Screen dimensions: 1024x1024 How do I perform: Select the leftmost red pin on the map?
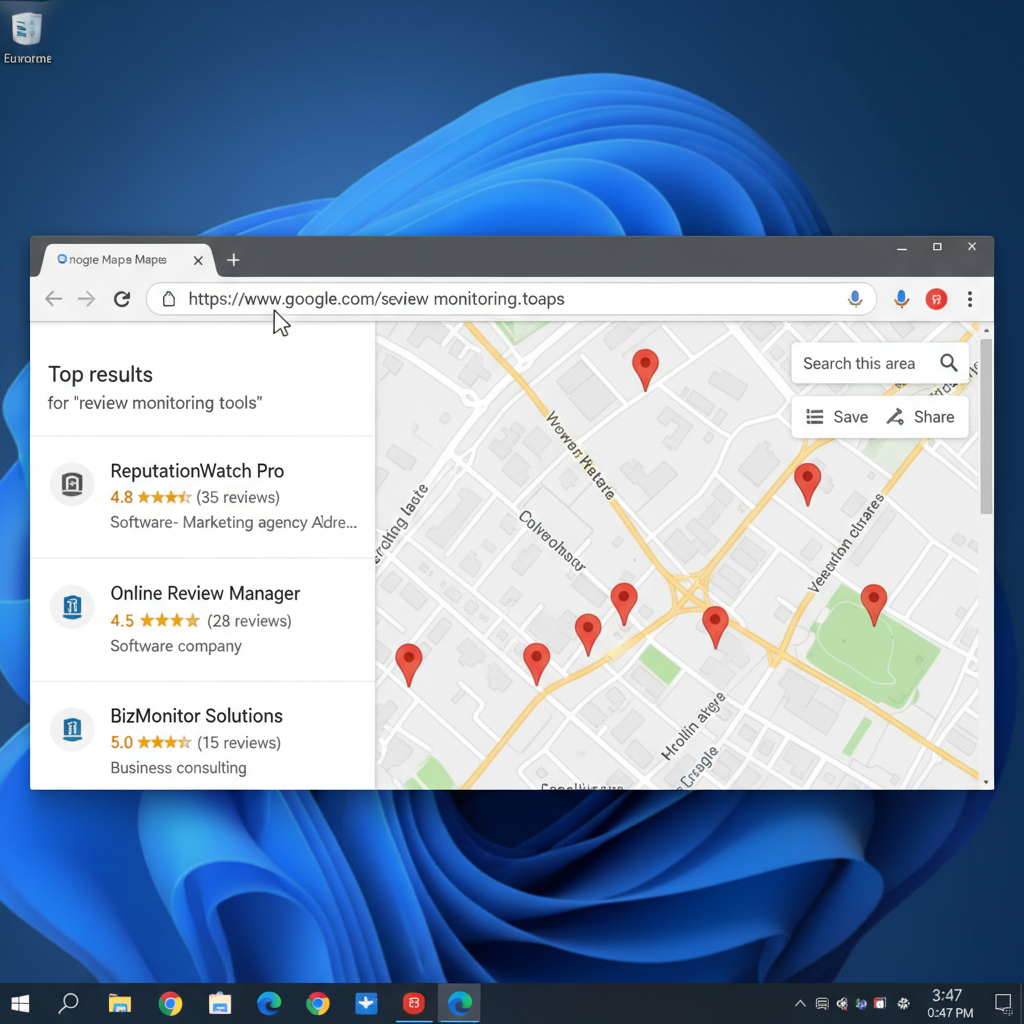point(409,664)
